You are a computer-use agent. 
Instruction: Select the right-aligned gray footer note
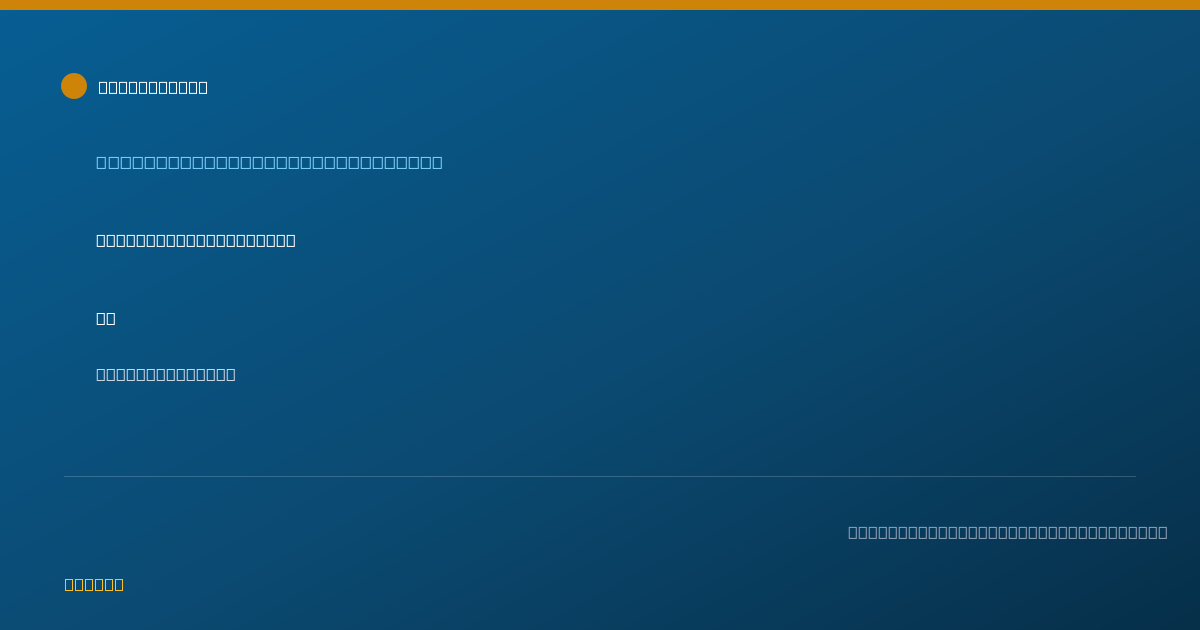click(x=1008, y=532)
